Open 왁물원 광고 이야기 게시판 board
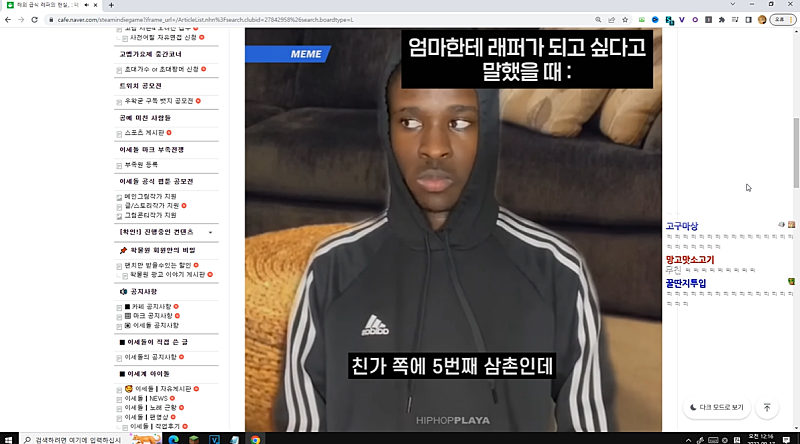Viewport: 800px width, 444px height. pyautogui.click(x=167, y=275)
